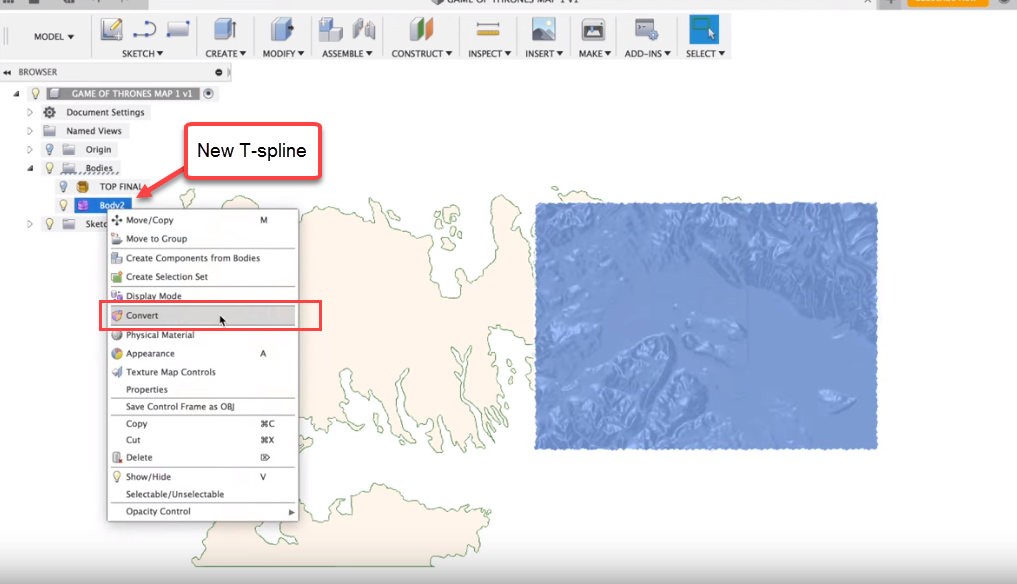Expand the Origin node

(x=30, y=149)
